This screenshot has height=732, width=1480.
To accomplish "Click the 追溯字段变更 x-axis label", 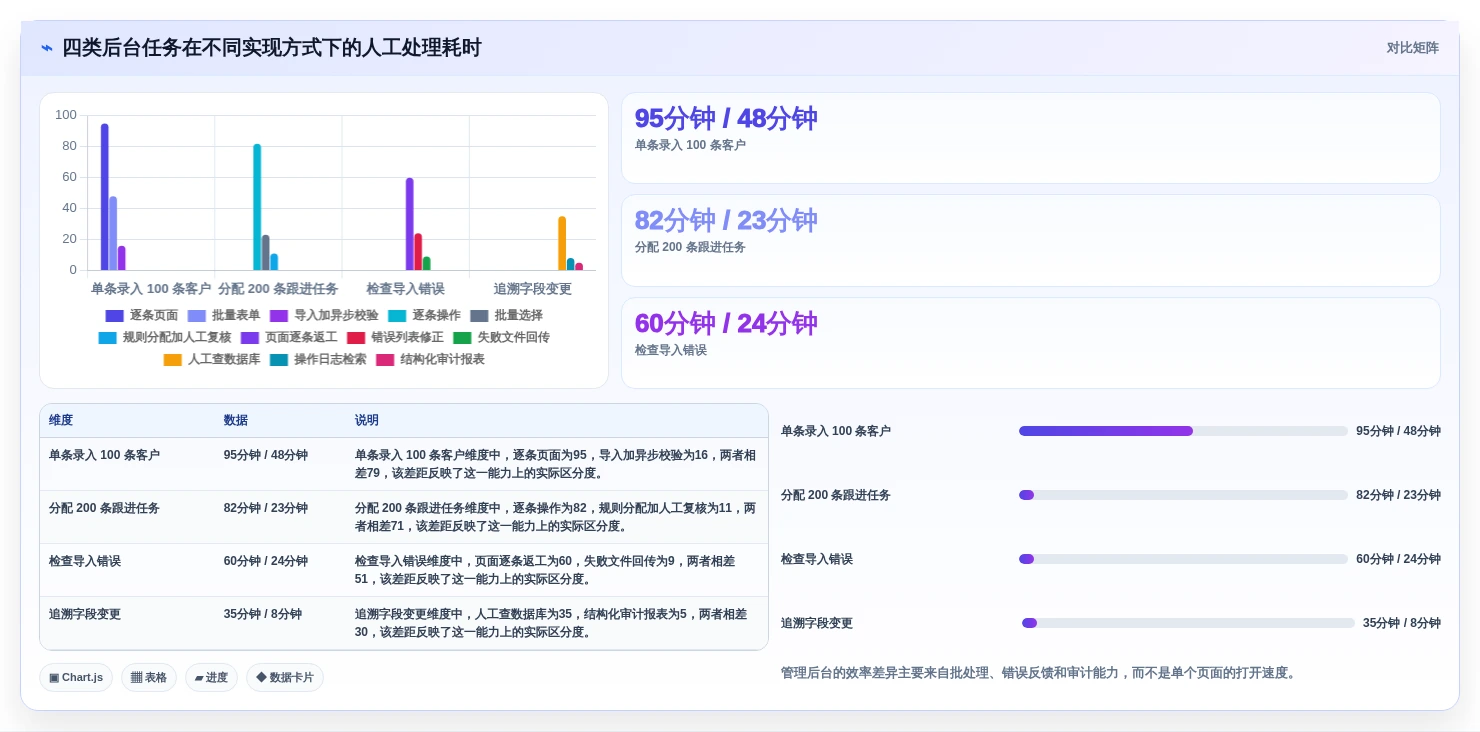I will (x=532, y=289).
